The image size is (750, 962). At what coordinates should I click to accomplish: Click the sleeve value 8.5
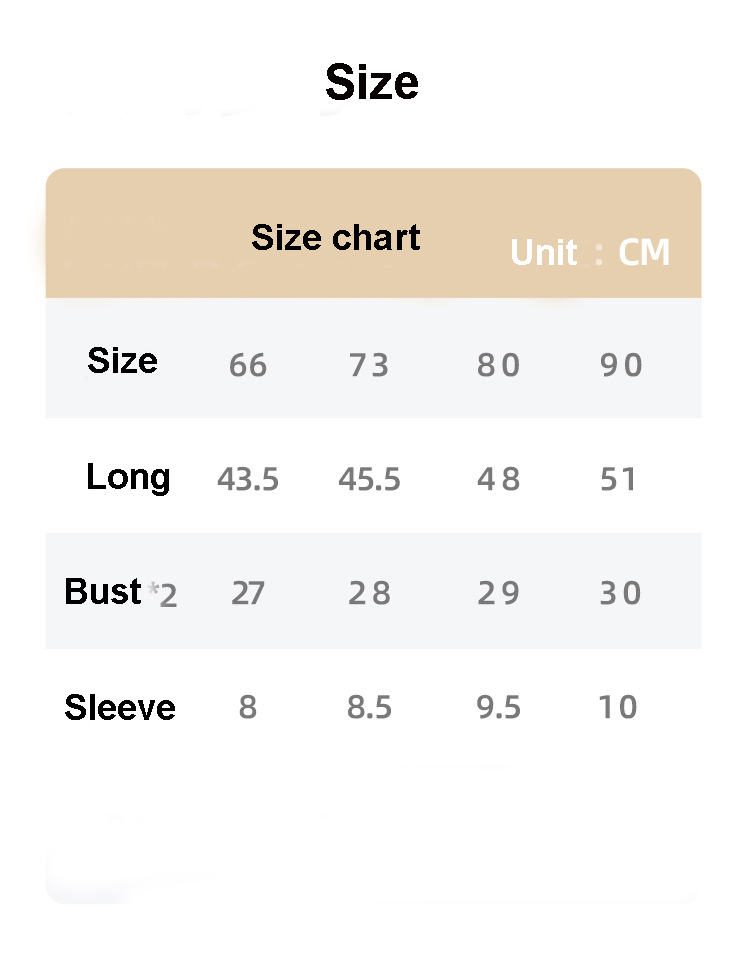click(x=369, y=708)
